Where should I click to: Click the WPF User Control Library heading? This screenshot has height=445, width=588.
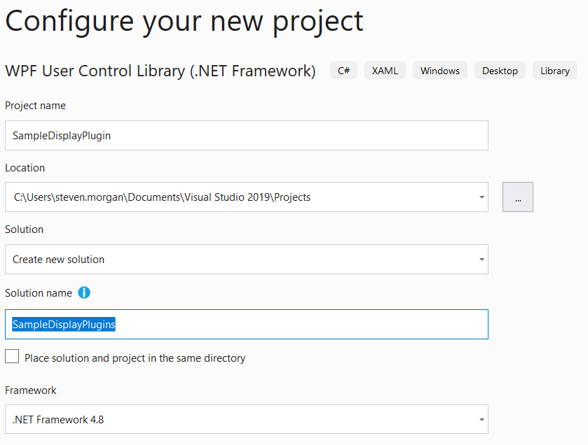[160, 71]
